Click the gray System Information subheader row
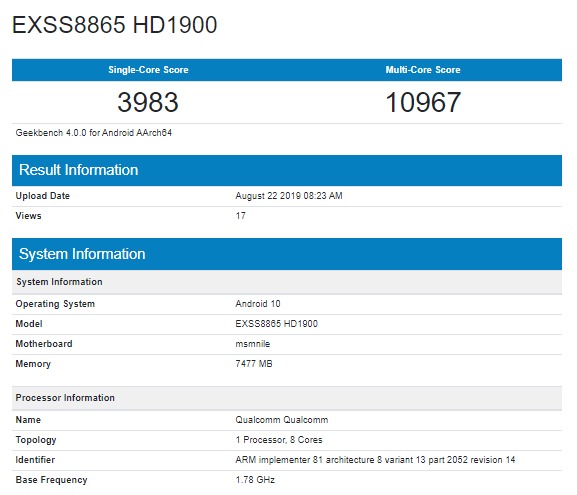The width and height of the screenshot is (577, 495). click(287, 282)
